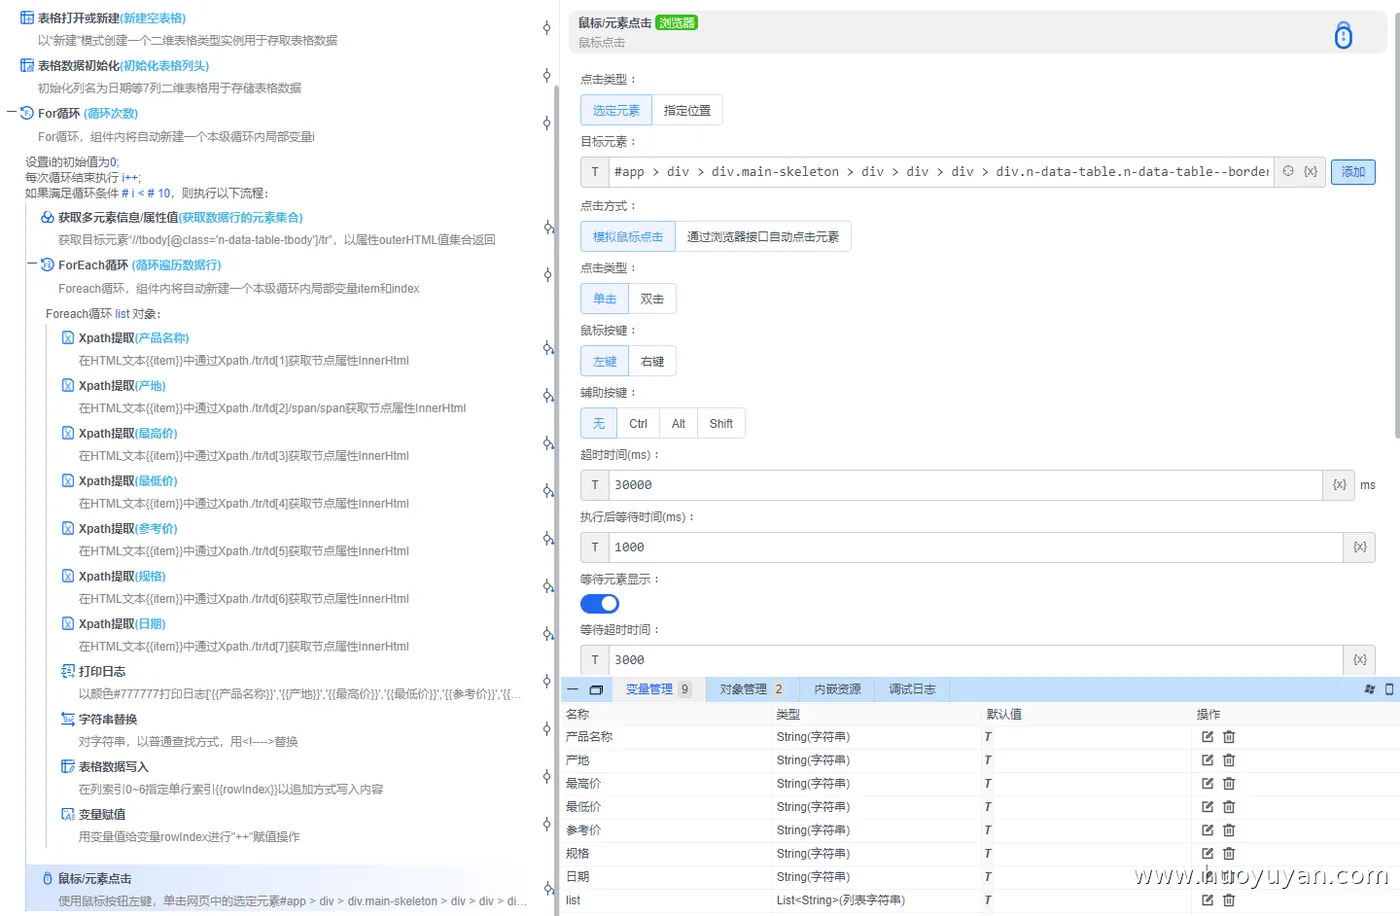Click the {x} icon beside the 3000 wait-timeout field

point(1360,660)
